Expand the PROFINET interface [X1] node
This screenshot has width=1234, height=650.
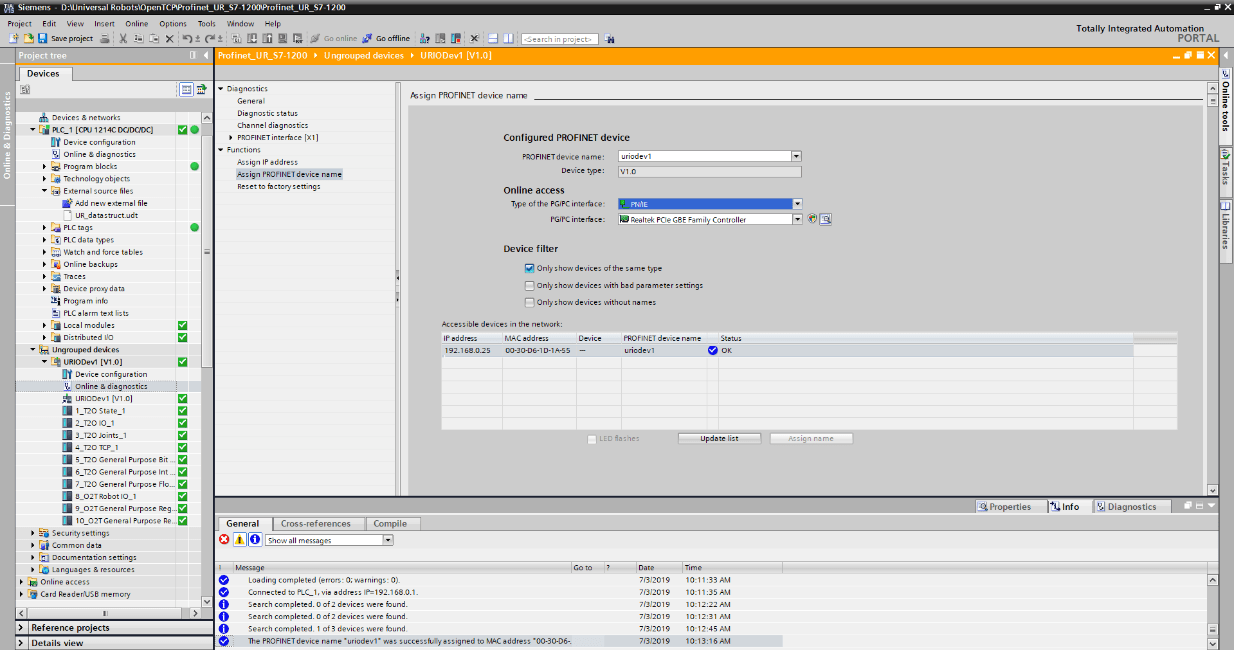pos(232,137)
